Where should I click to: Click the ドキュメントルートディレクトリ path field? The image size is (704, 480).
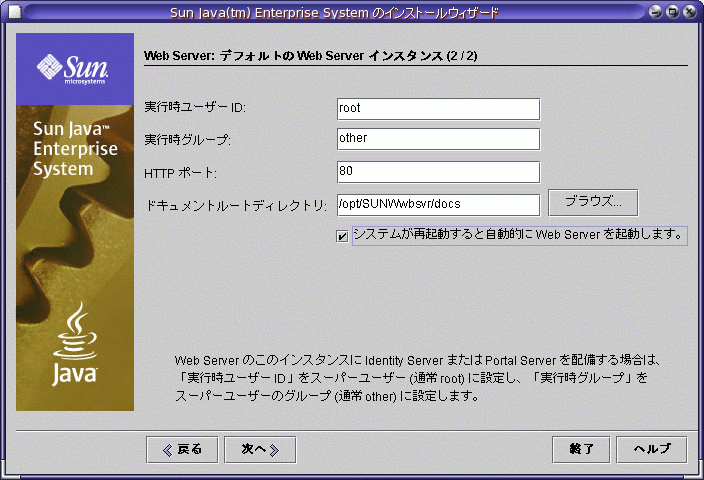(x=438, y=205)
